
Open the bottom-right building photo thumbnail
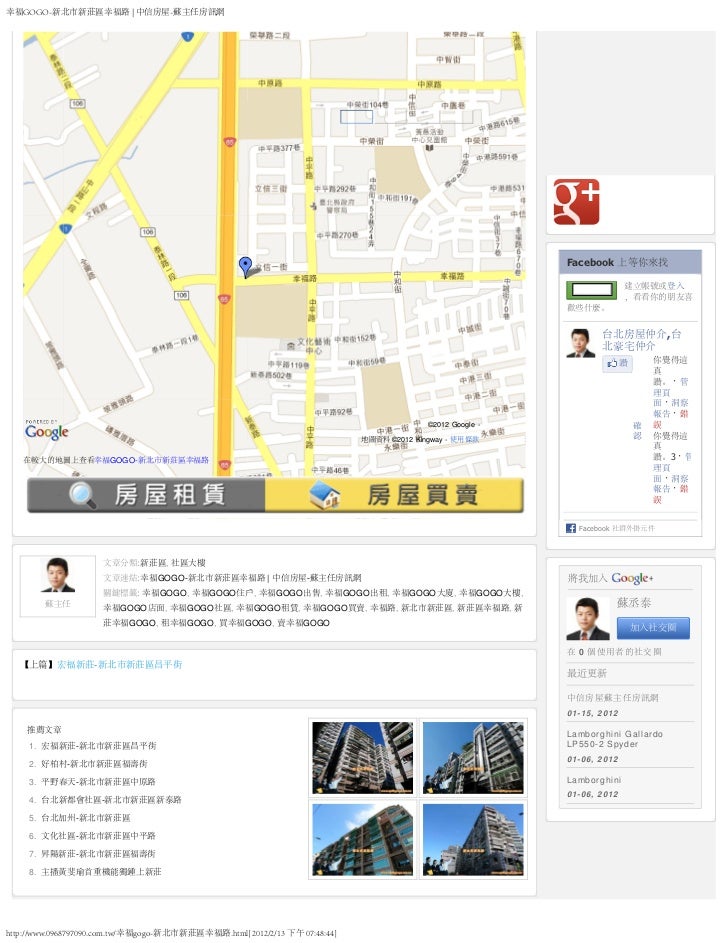point(473,840)
